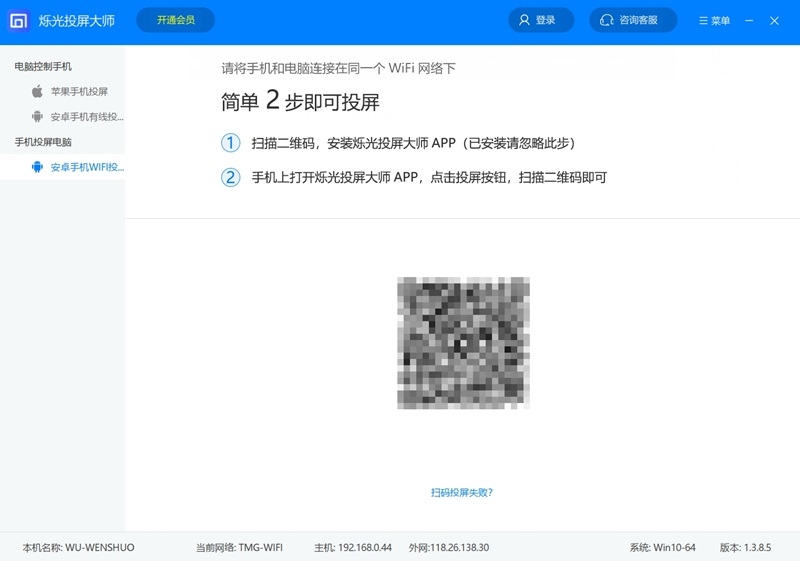Click the blue Android icon for WIFI casting
The width and height of the screenshot is (800, 561).
click(37, 167)
